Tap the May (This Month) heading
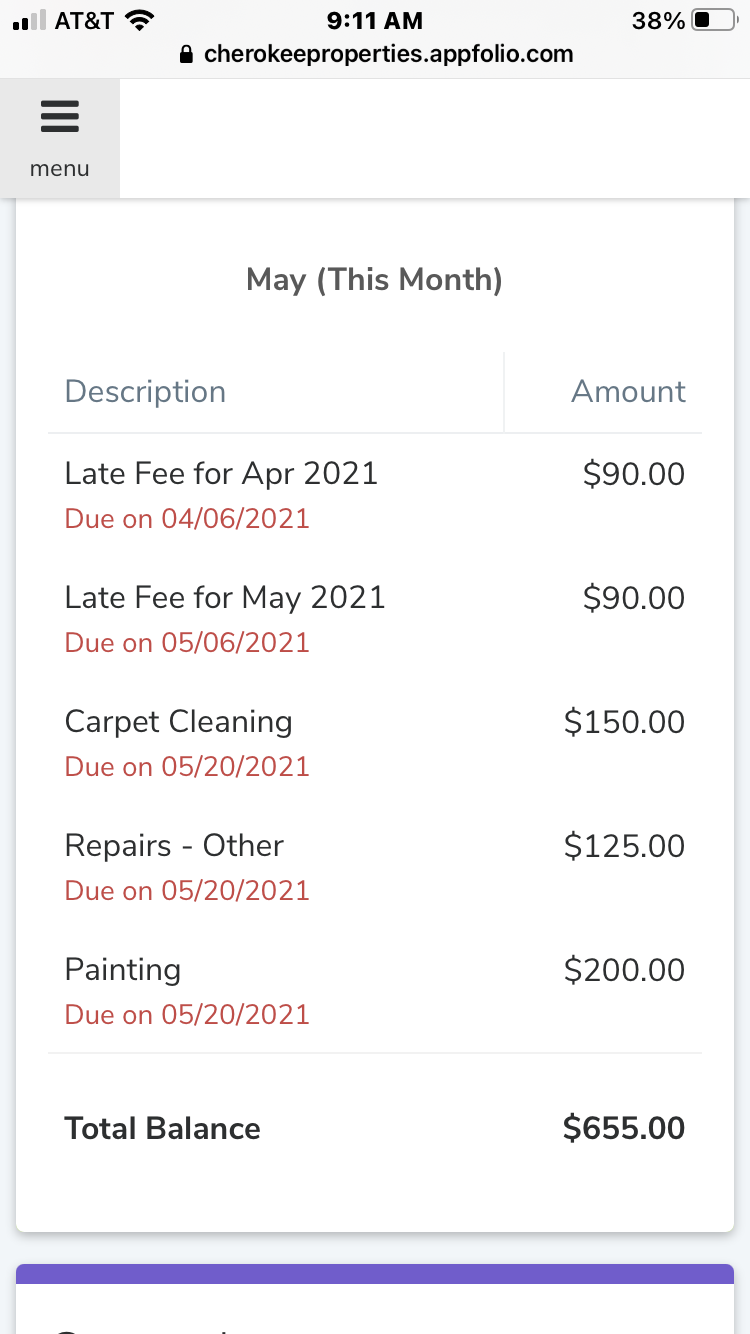Screen dimensions: 750x1334 [x=374, y=279]
